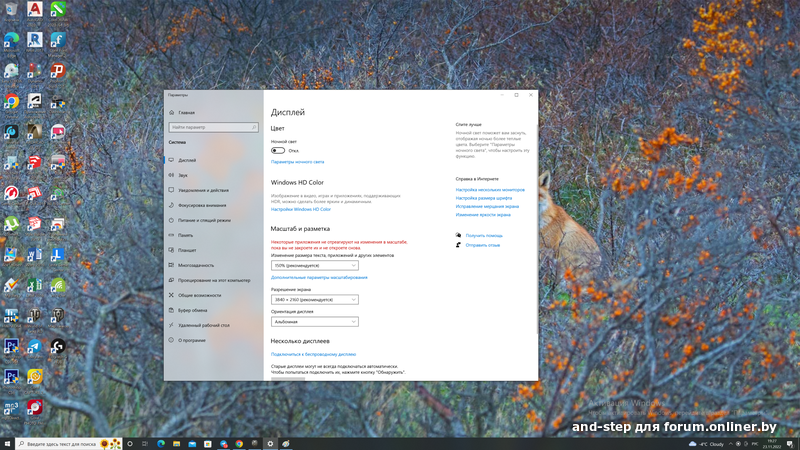Open Task View from the taskbar
This screenshot has width=800, height=450.
(x=145, y=444)
